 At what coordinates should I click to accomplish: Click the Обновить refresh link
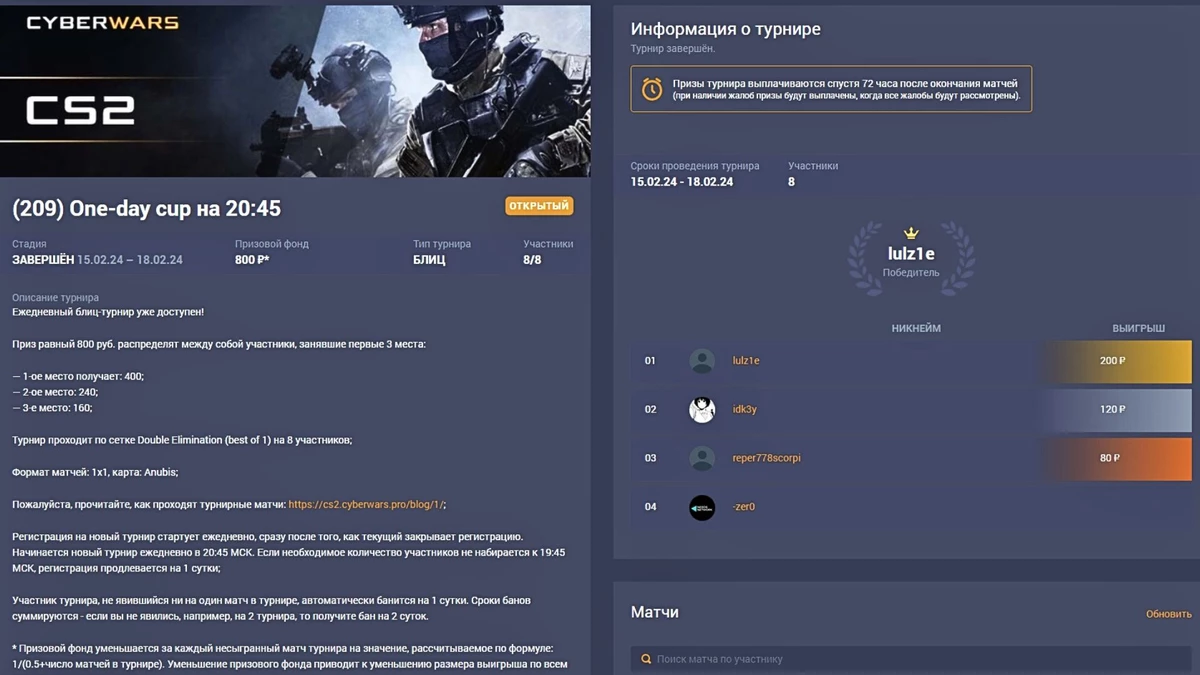tap(1168, 614)
